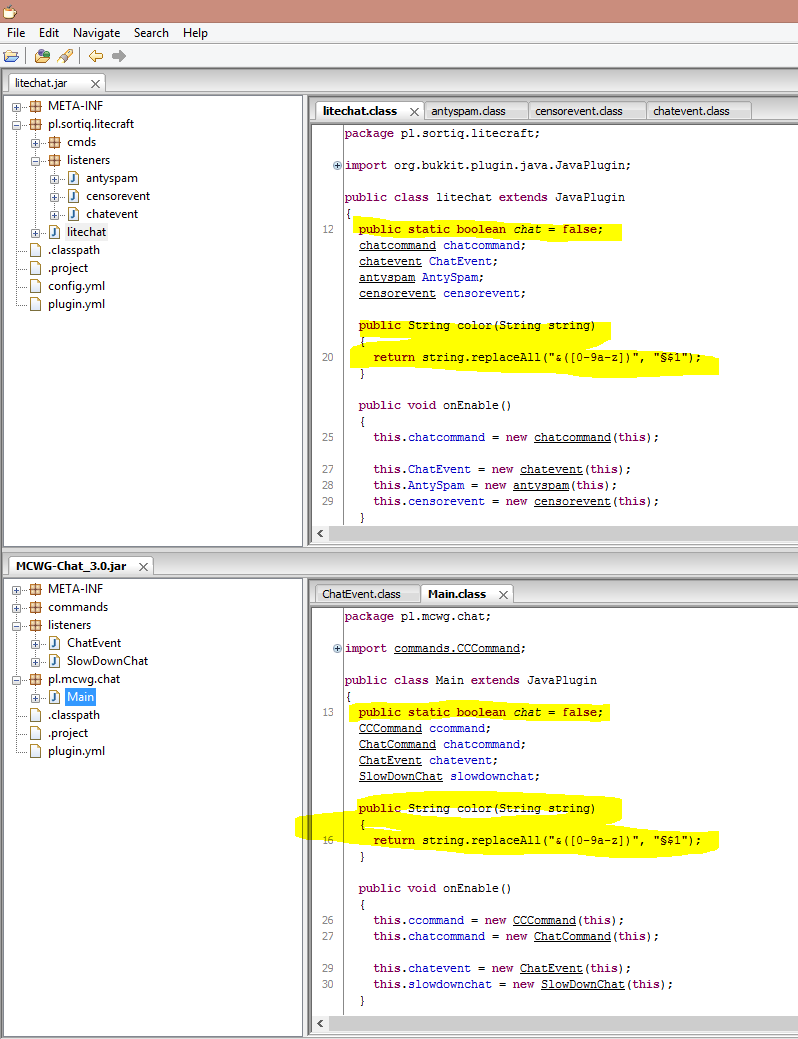Image resolution: width=798 pixels, height=1039 pixels.
Task: Select plugin.yml in litechat.jar tree
Action: [76, 304]
